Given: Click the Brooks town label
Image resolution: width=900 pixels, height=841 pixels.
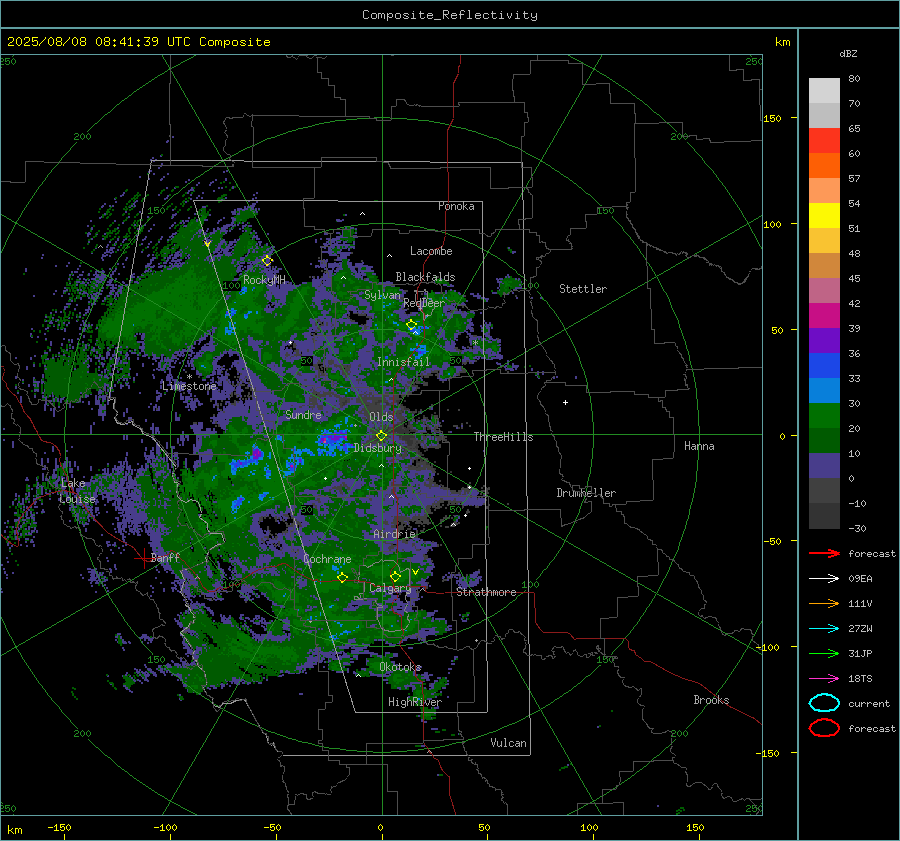Looking at the screenshot, I should click(x=711, y=700).
